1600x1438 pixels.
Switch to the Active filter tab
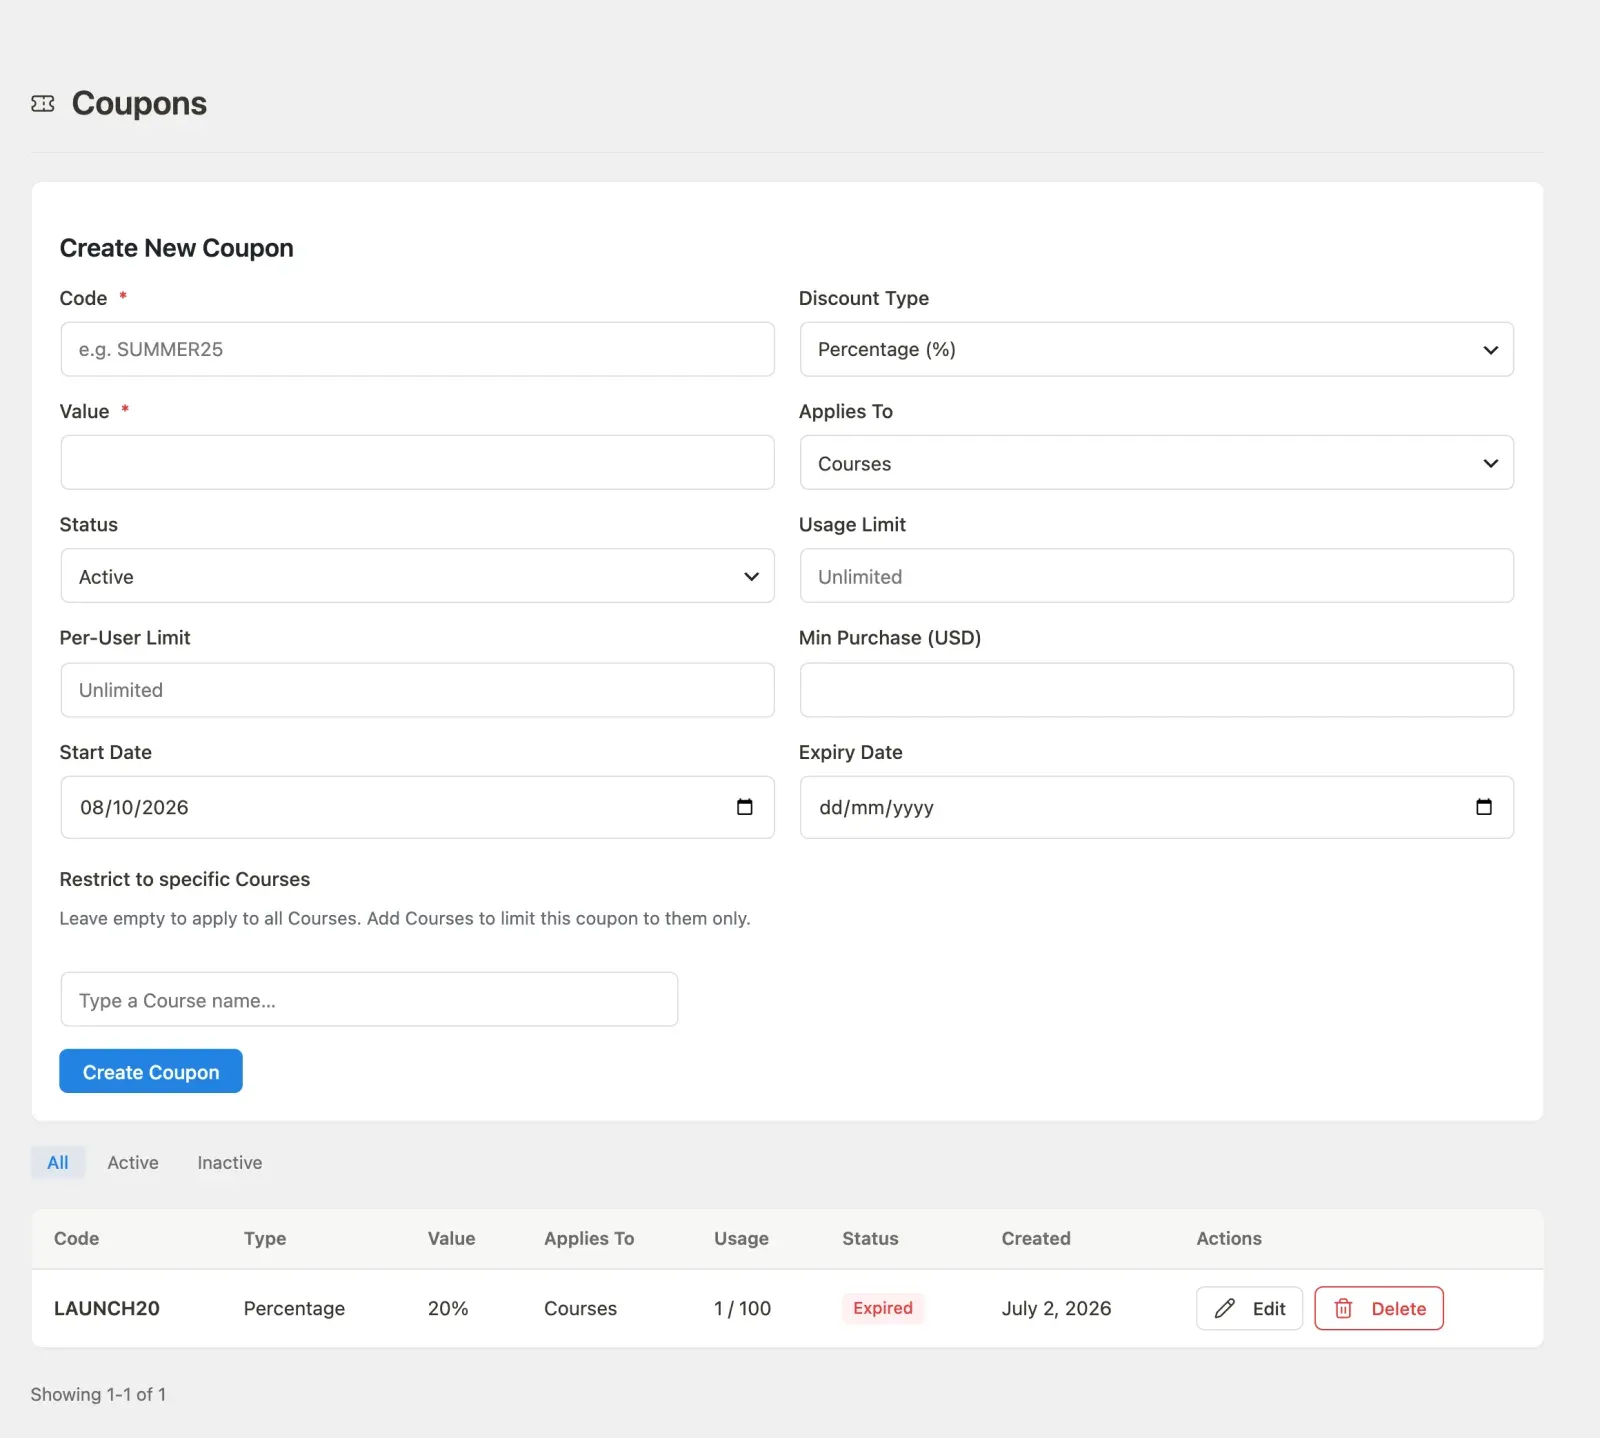click(x=133, y=1162)
